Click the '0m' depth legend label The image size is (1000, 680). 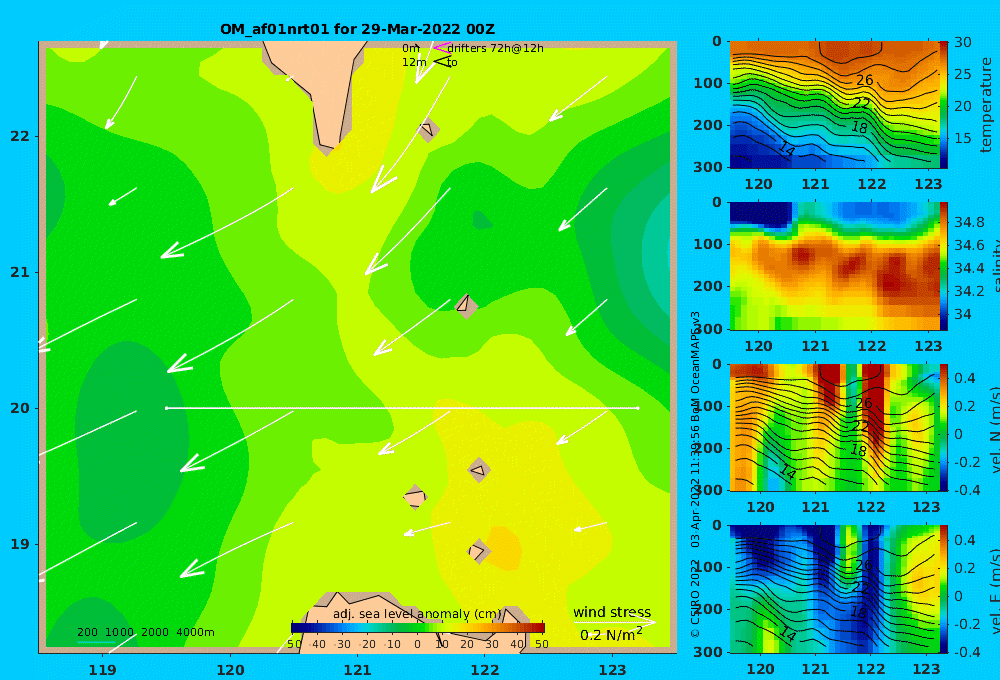point(411,48)
